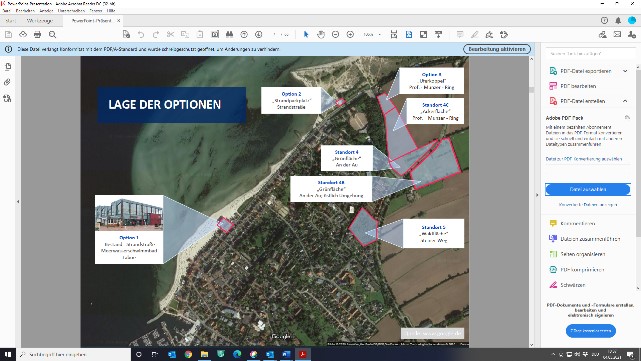Switch to the Werkzeuge tab
641x361 pixels.
tap(40, 20)
